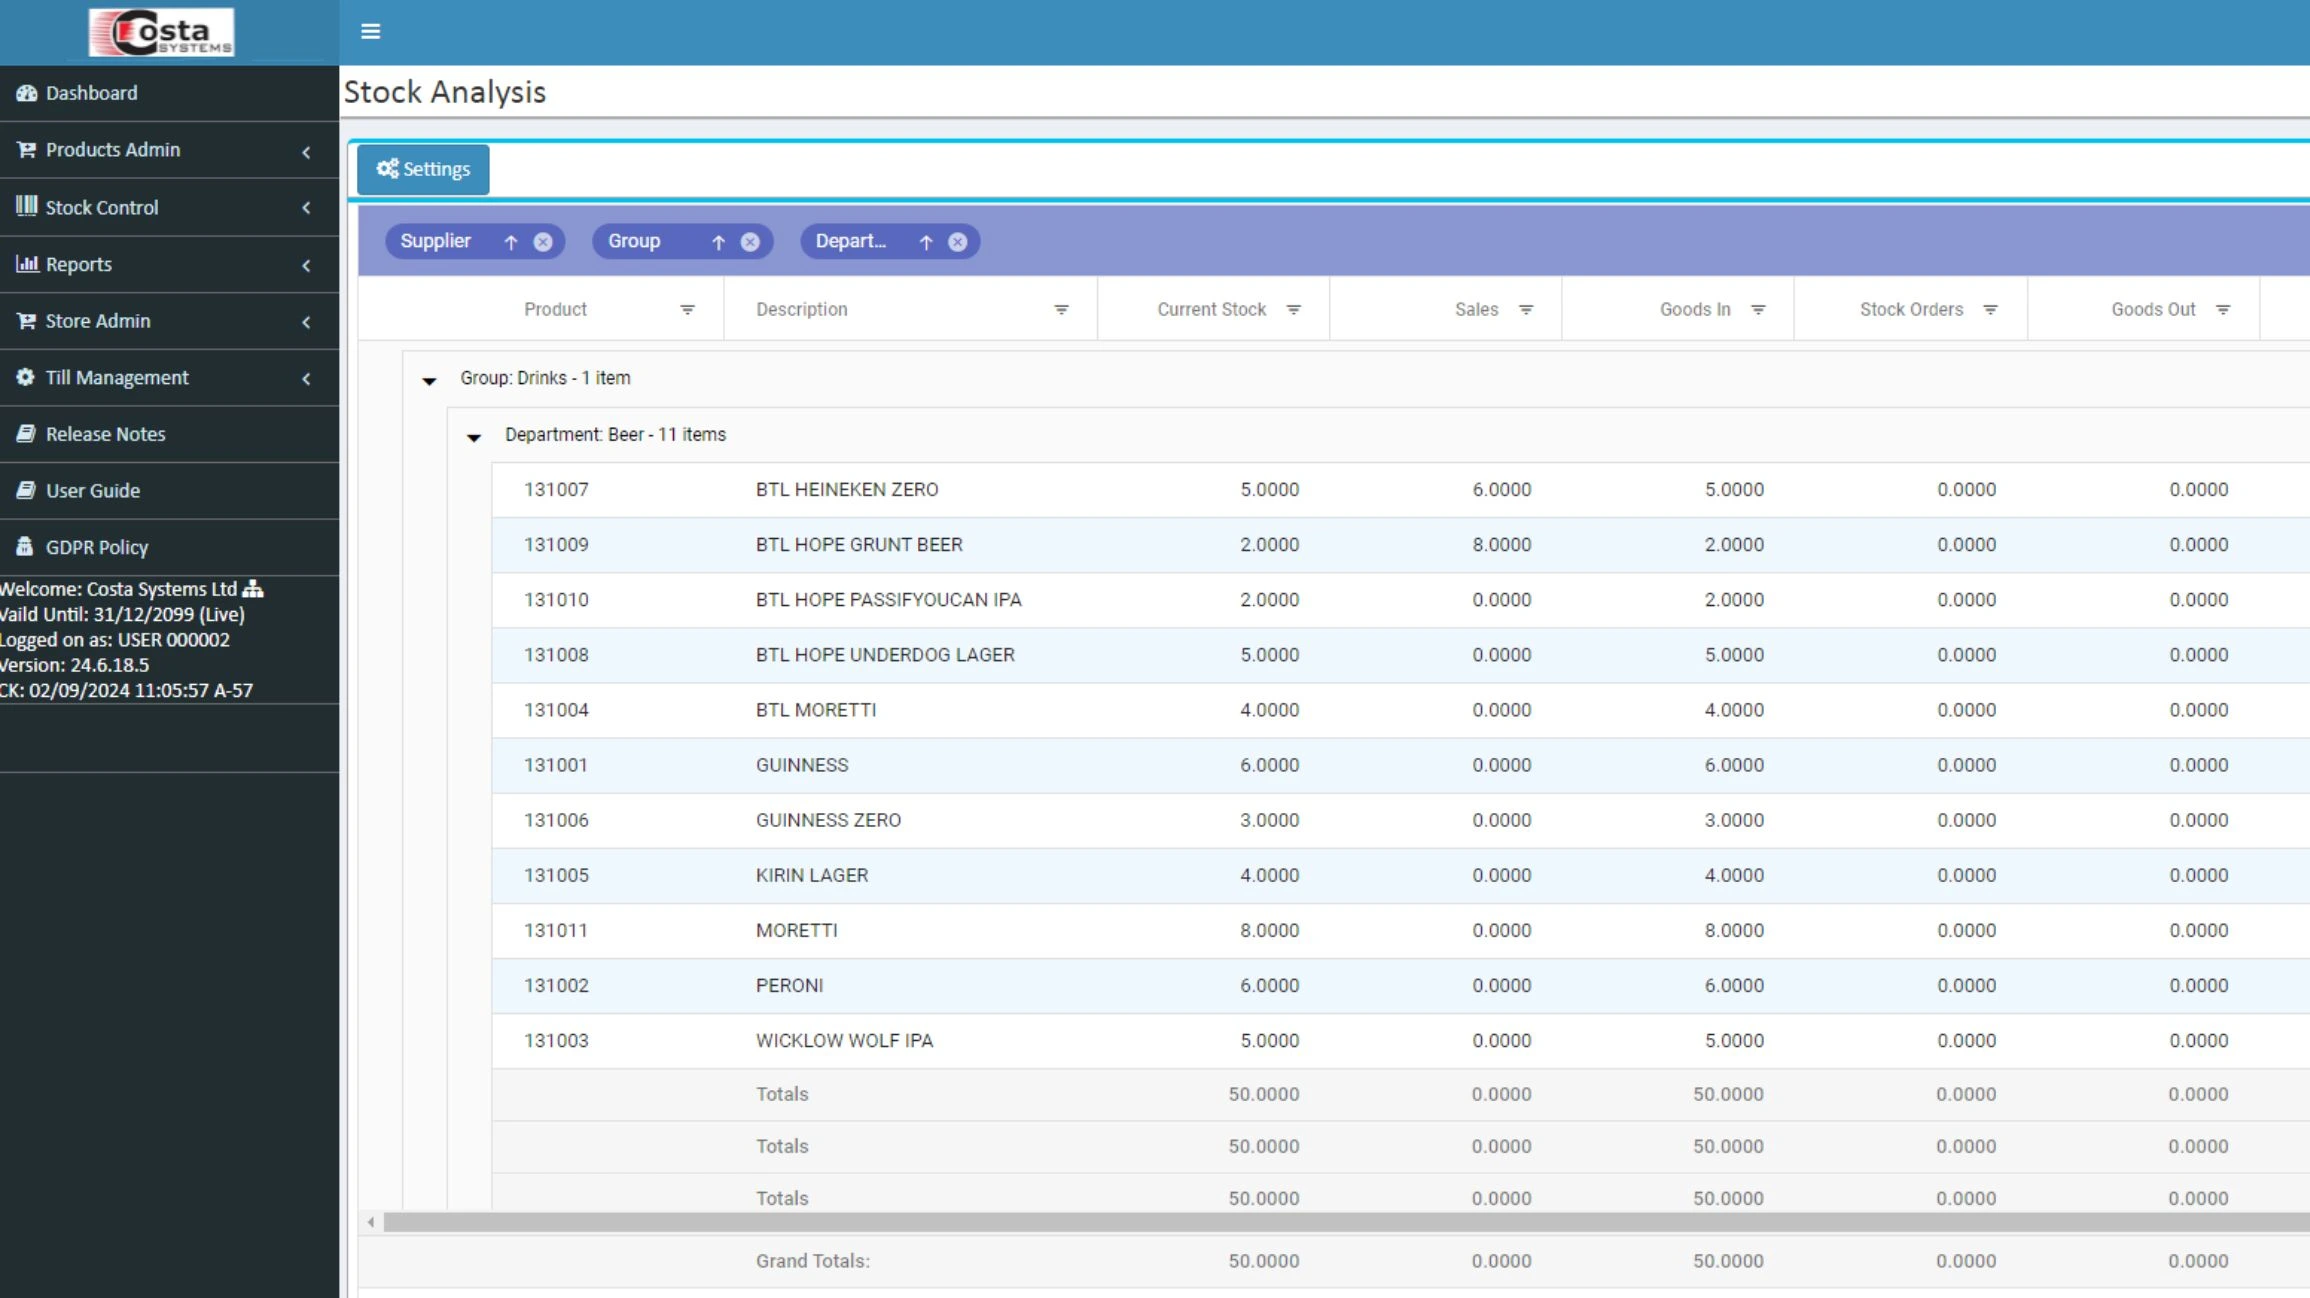Open the Product column filter icon
Screen dimensions: 2310x1298
pos(687,310)
